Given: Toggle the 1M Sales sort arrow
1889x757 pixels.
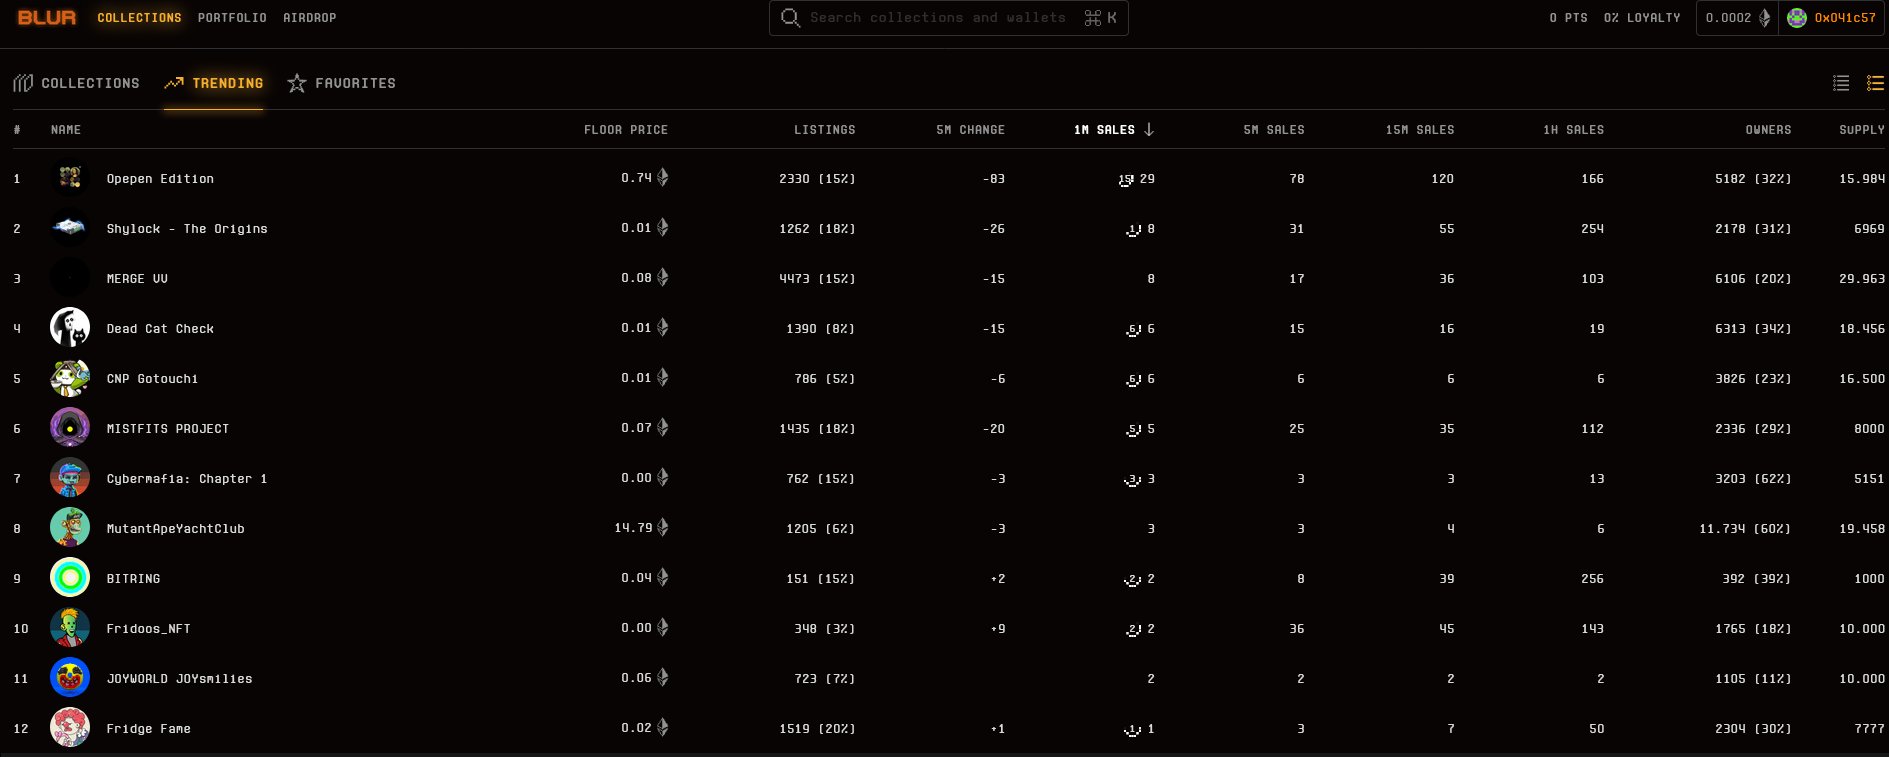Looking at the screenshot, I should tap(1149, 130).
